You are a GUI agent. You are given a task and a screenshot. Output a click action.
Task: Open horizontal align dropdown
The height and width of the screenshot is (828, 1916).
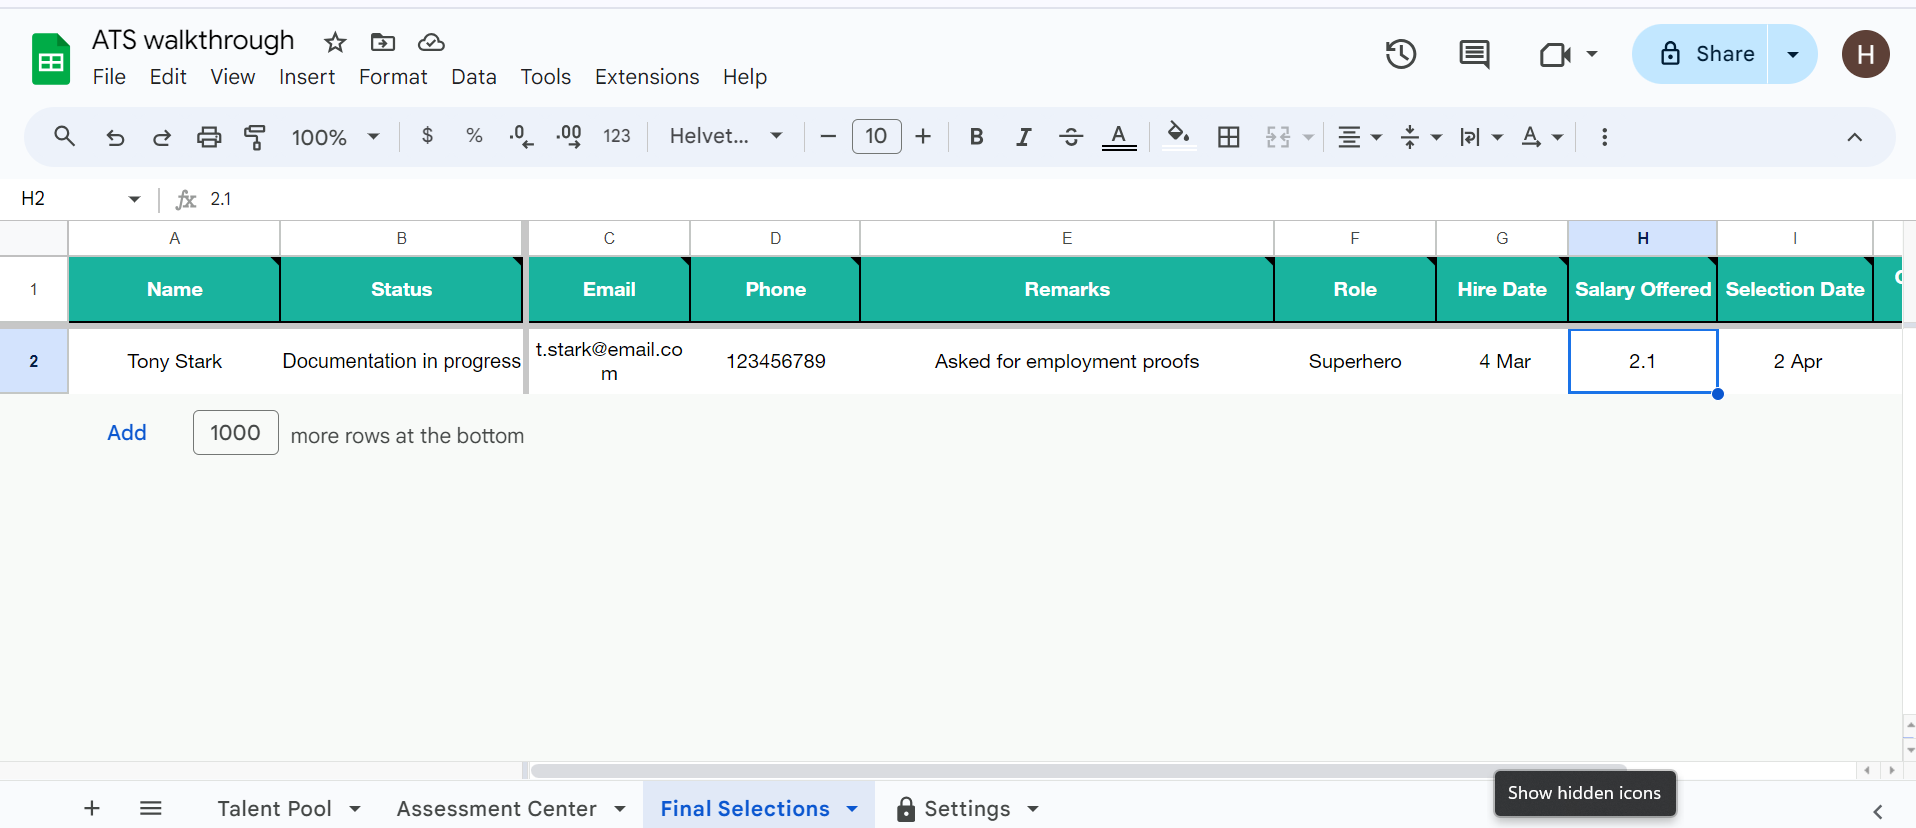[1360, 137]
